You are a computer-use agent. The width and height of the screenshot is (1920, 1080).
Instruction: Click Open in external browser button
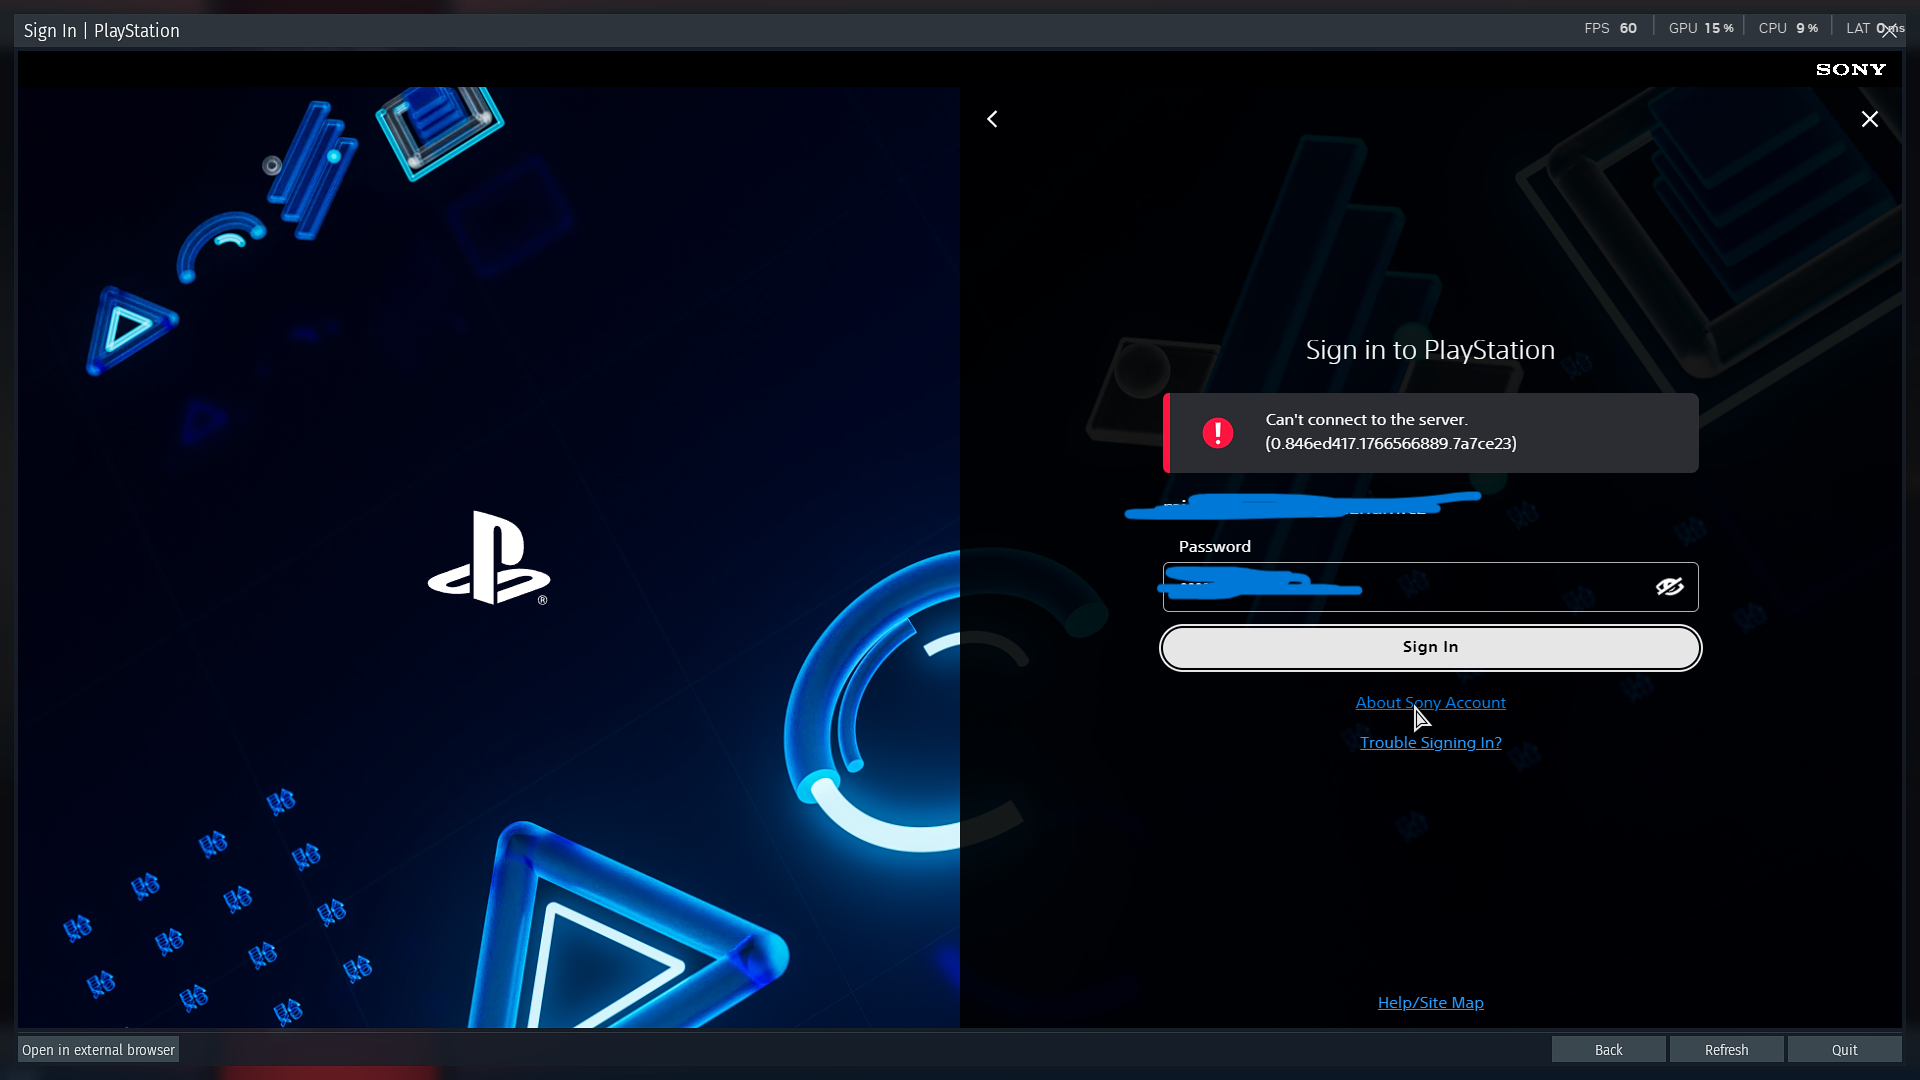(98, 1050)
